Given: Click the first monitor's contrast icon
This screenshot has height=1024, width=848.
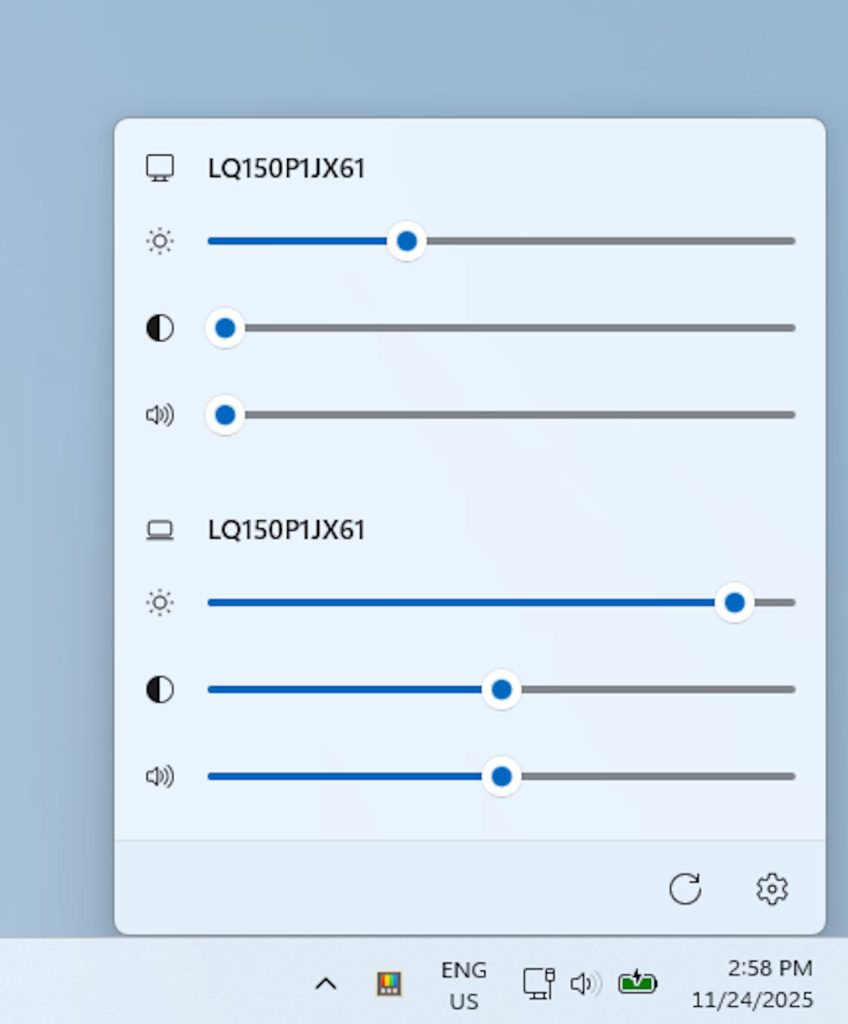Looking at the screenshot, I should tap(160, 328).
